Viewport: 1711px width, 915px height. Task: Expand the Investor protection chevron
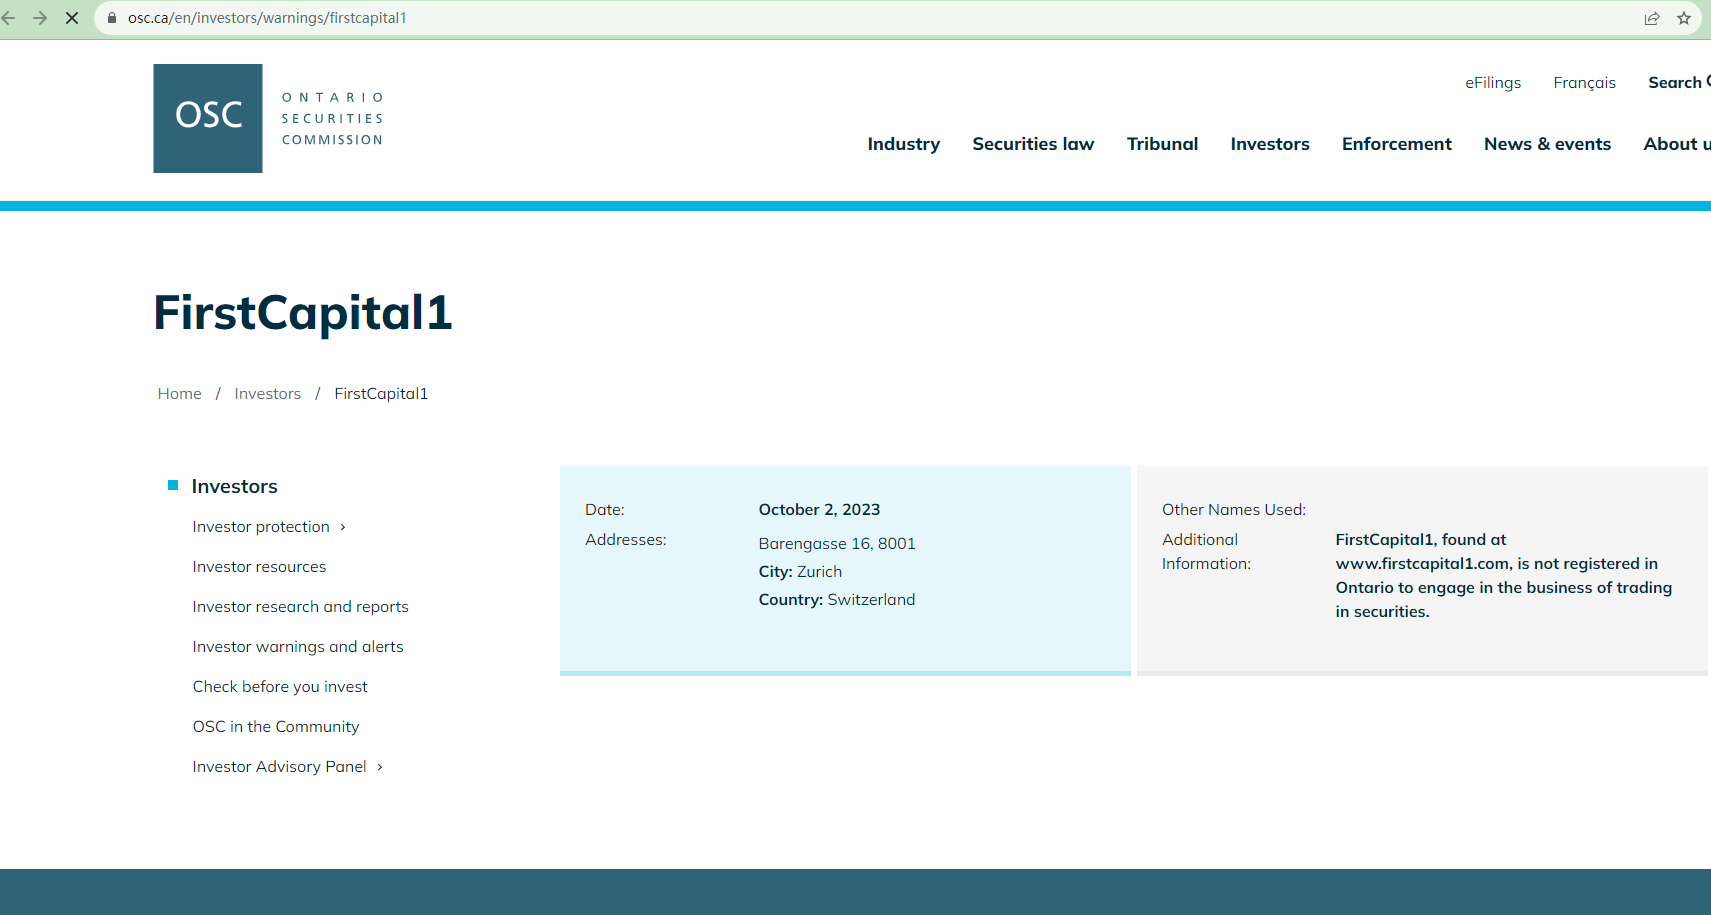343,527
